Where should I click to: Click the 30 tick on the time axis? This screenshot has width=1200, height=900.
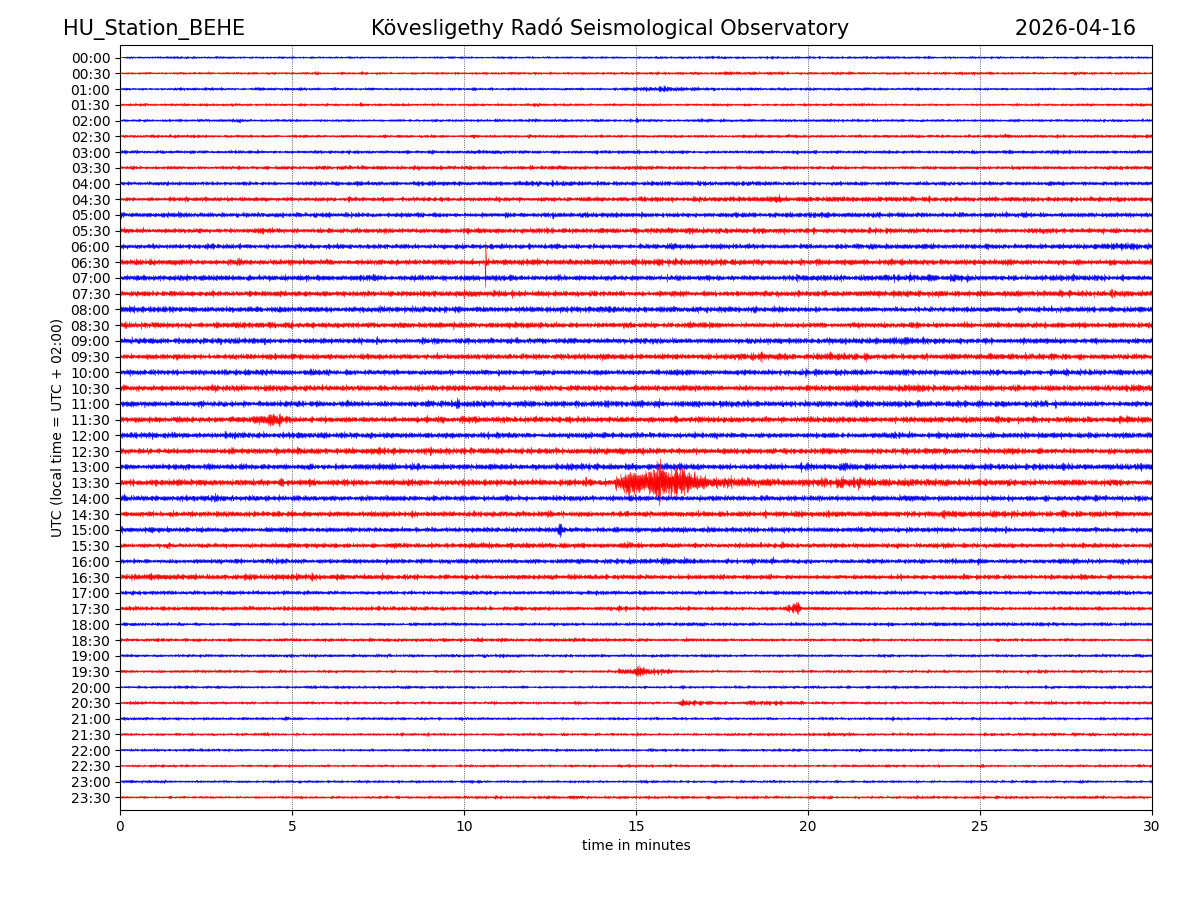tap(1152, 827)
